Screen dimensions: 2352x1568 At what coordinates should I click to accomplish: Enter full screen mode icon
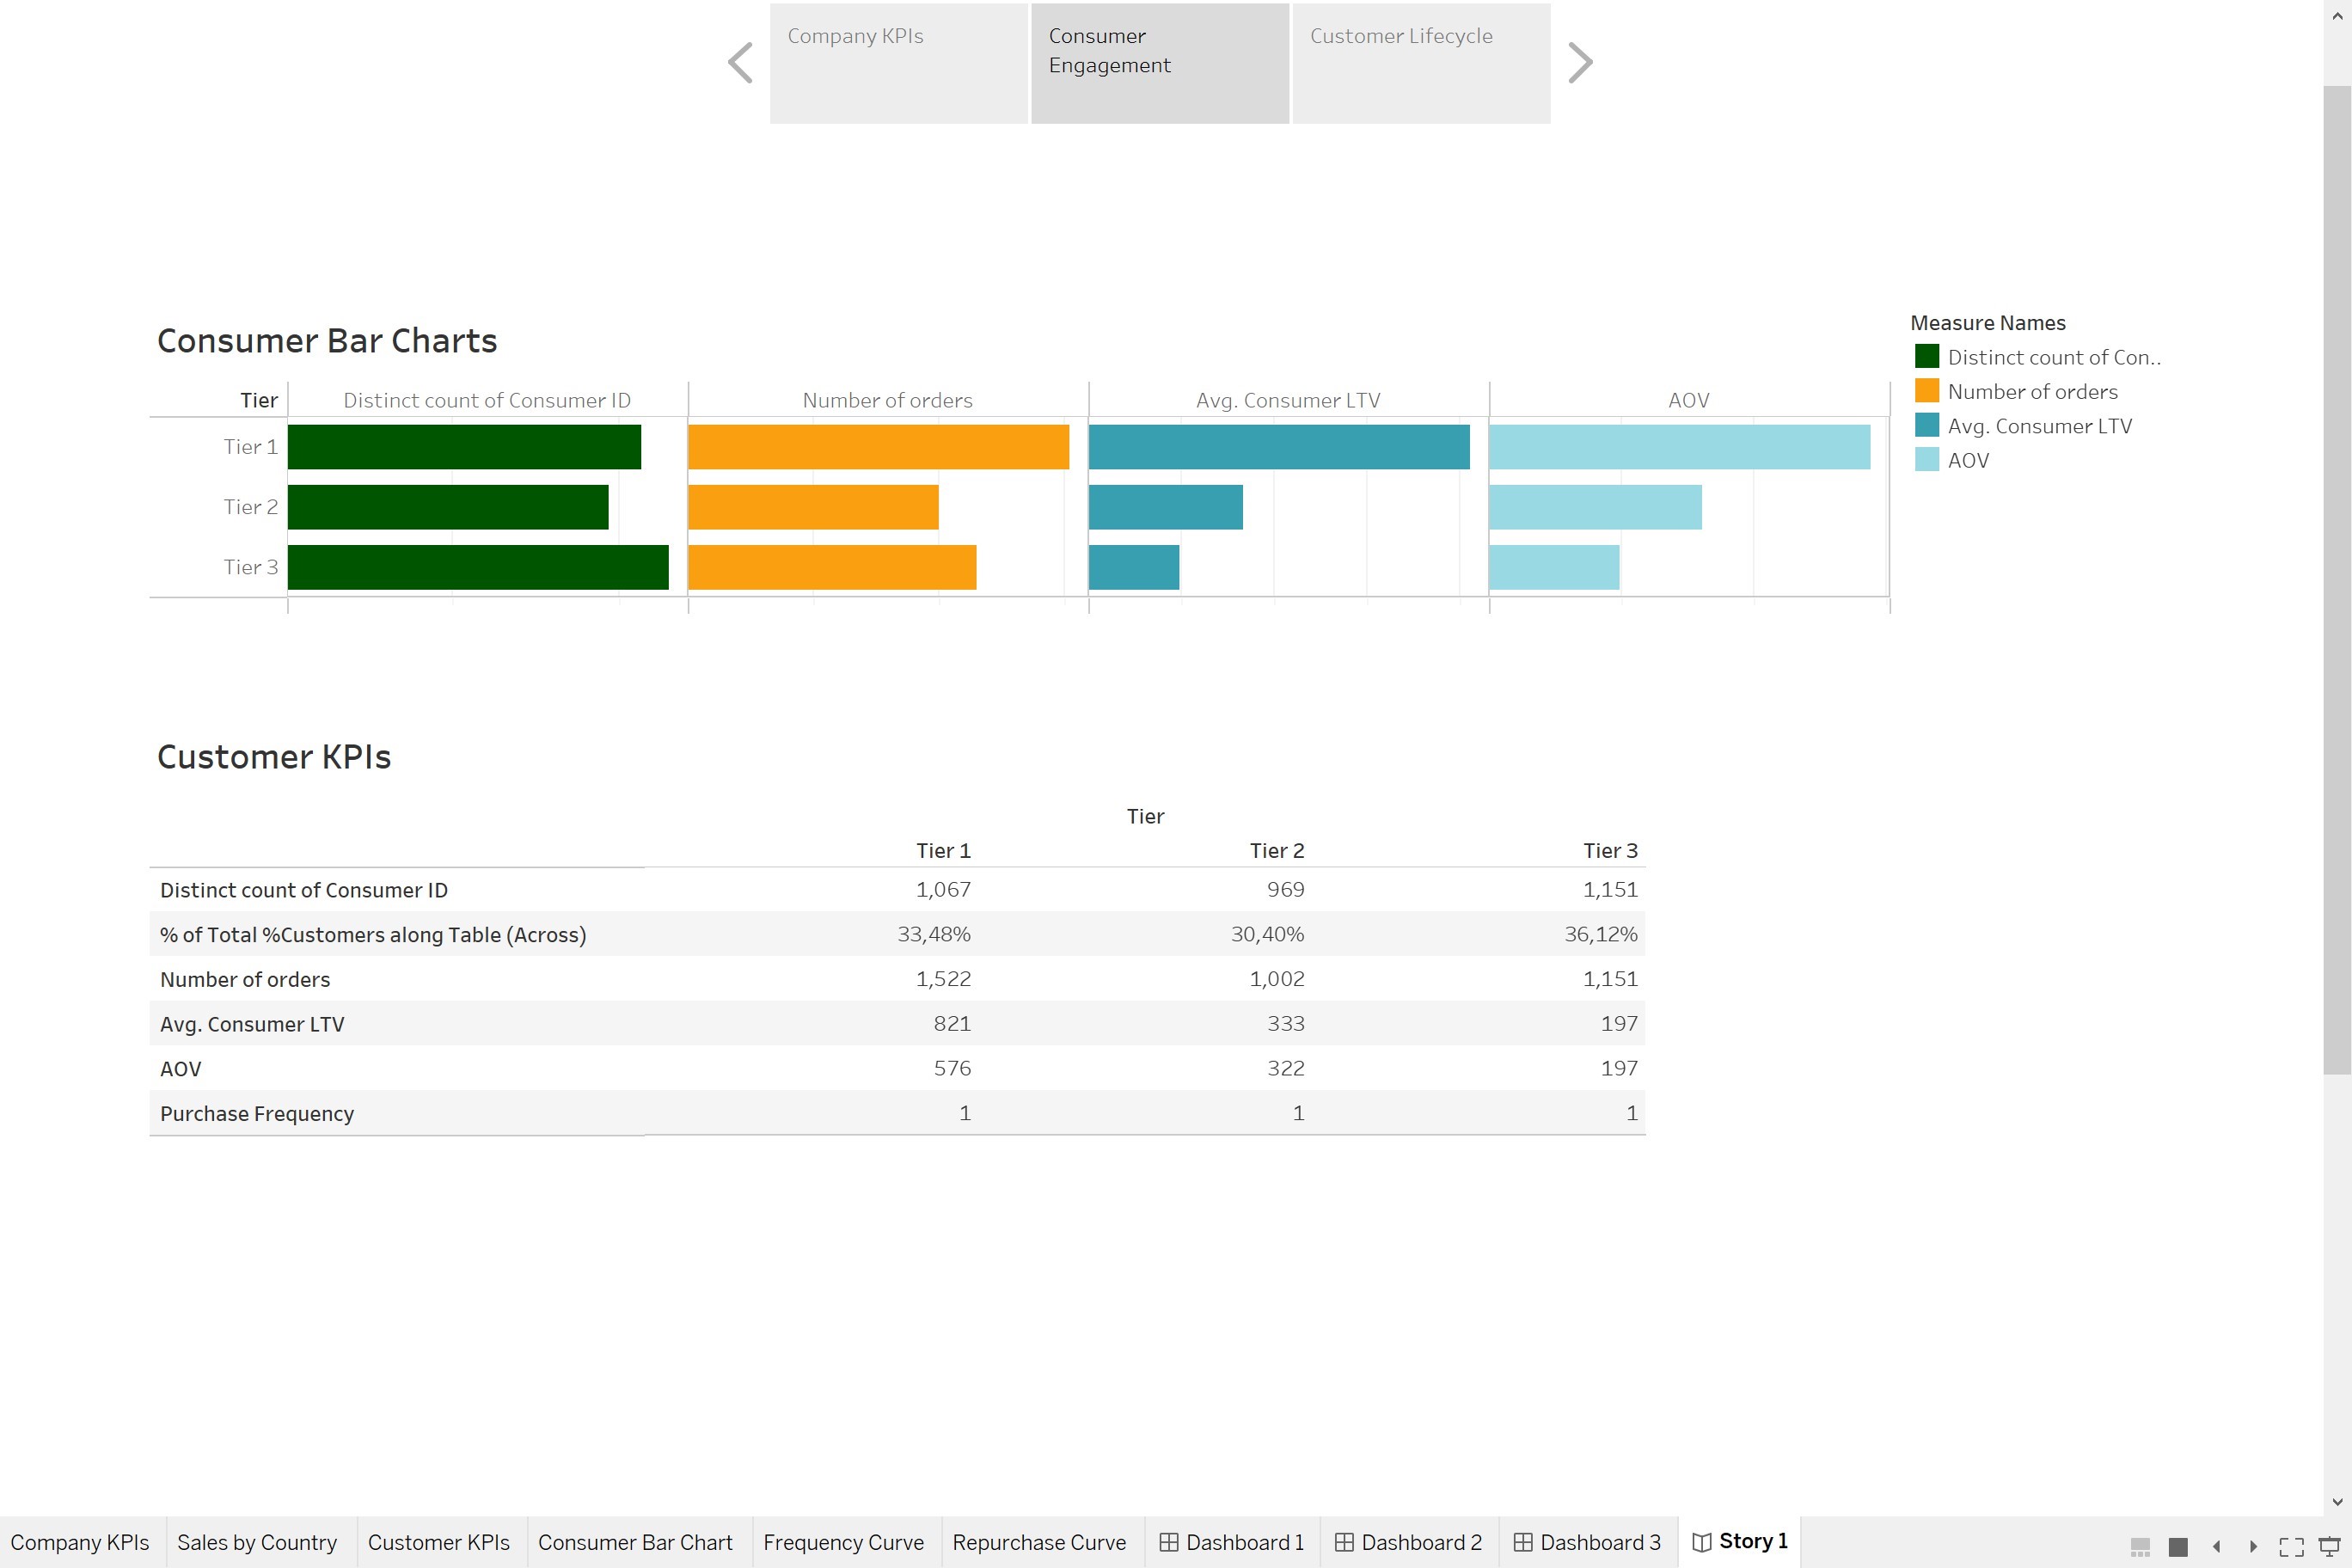pyautogui.click(x=2291, y=1546)
